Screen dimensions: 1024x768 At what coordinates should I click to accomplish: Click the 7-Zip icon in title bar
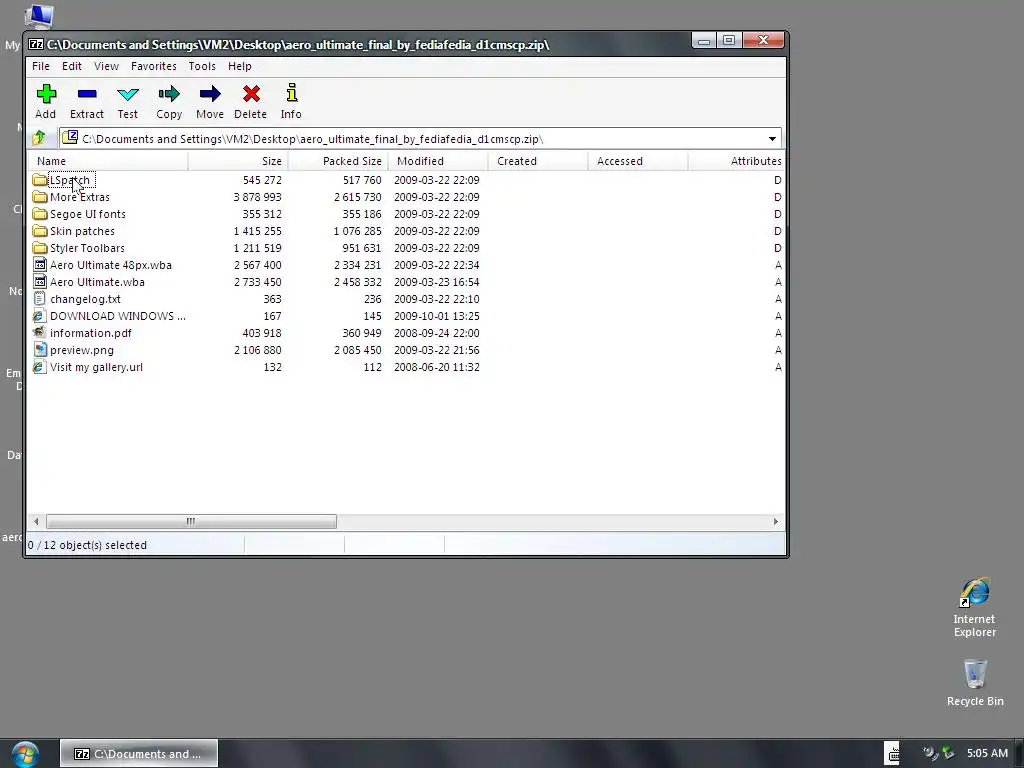point(36,44)
